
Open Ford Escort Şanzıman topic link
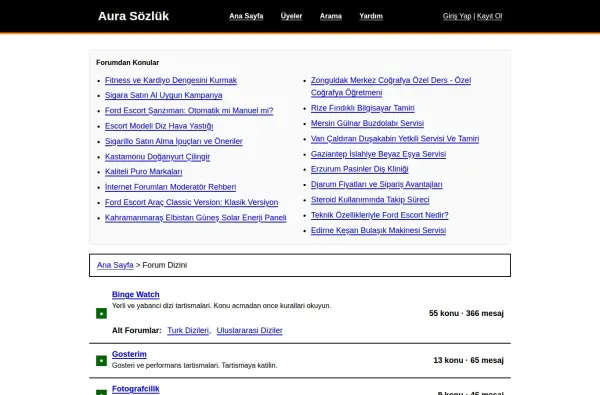pyautogui.click(x=189, y=110)
